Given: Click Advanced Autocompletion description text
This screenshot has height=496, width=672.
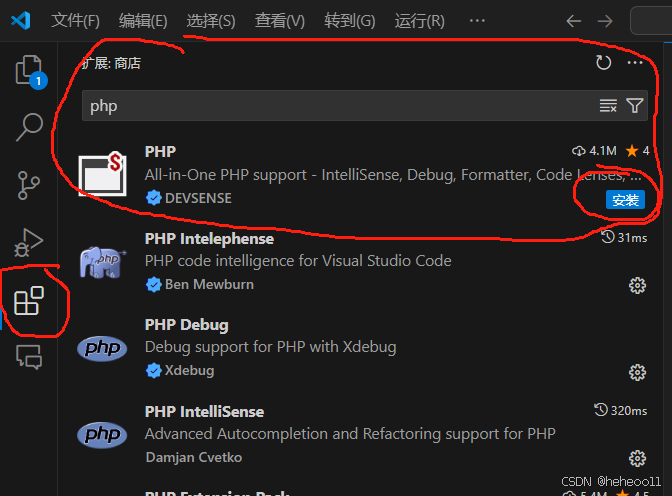Looking at the screenshot, I should tap(350, 434).
